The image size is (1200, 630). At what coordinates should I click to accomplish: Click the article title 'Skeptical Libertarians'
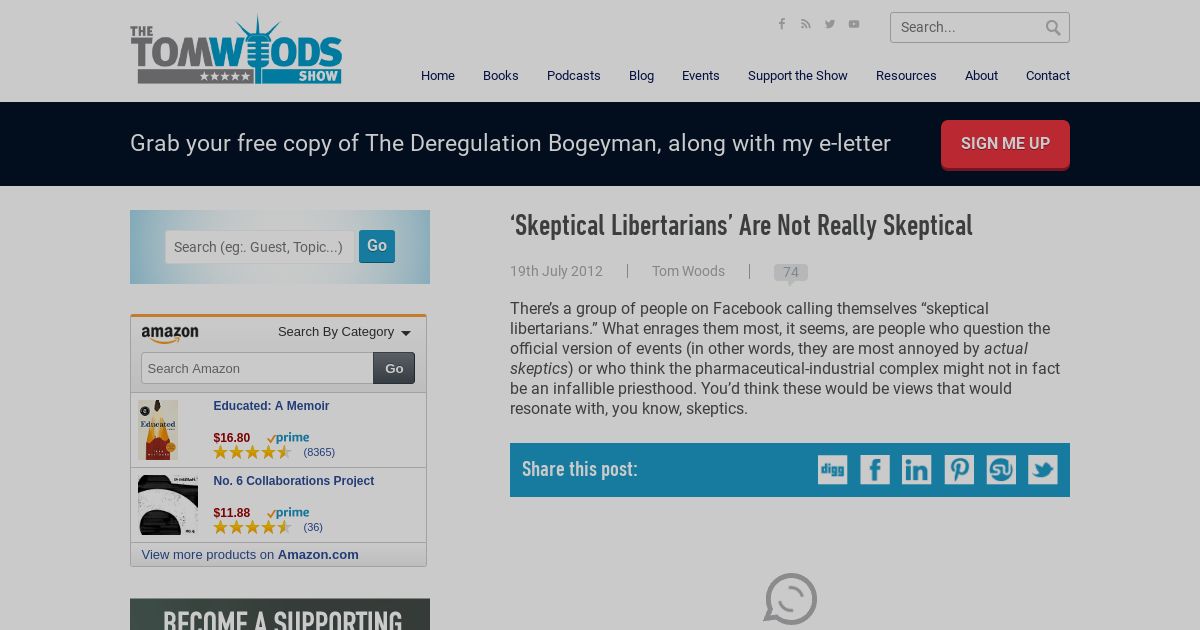click(x=741, y=225)
